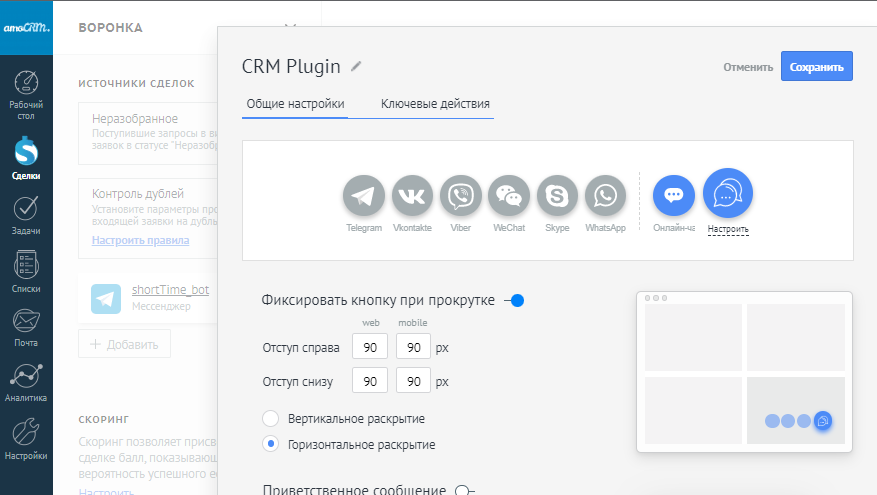877x495 pixels.
Task: Click the Telegram messenger icon
Action: click(364, 197)
